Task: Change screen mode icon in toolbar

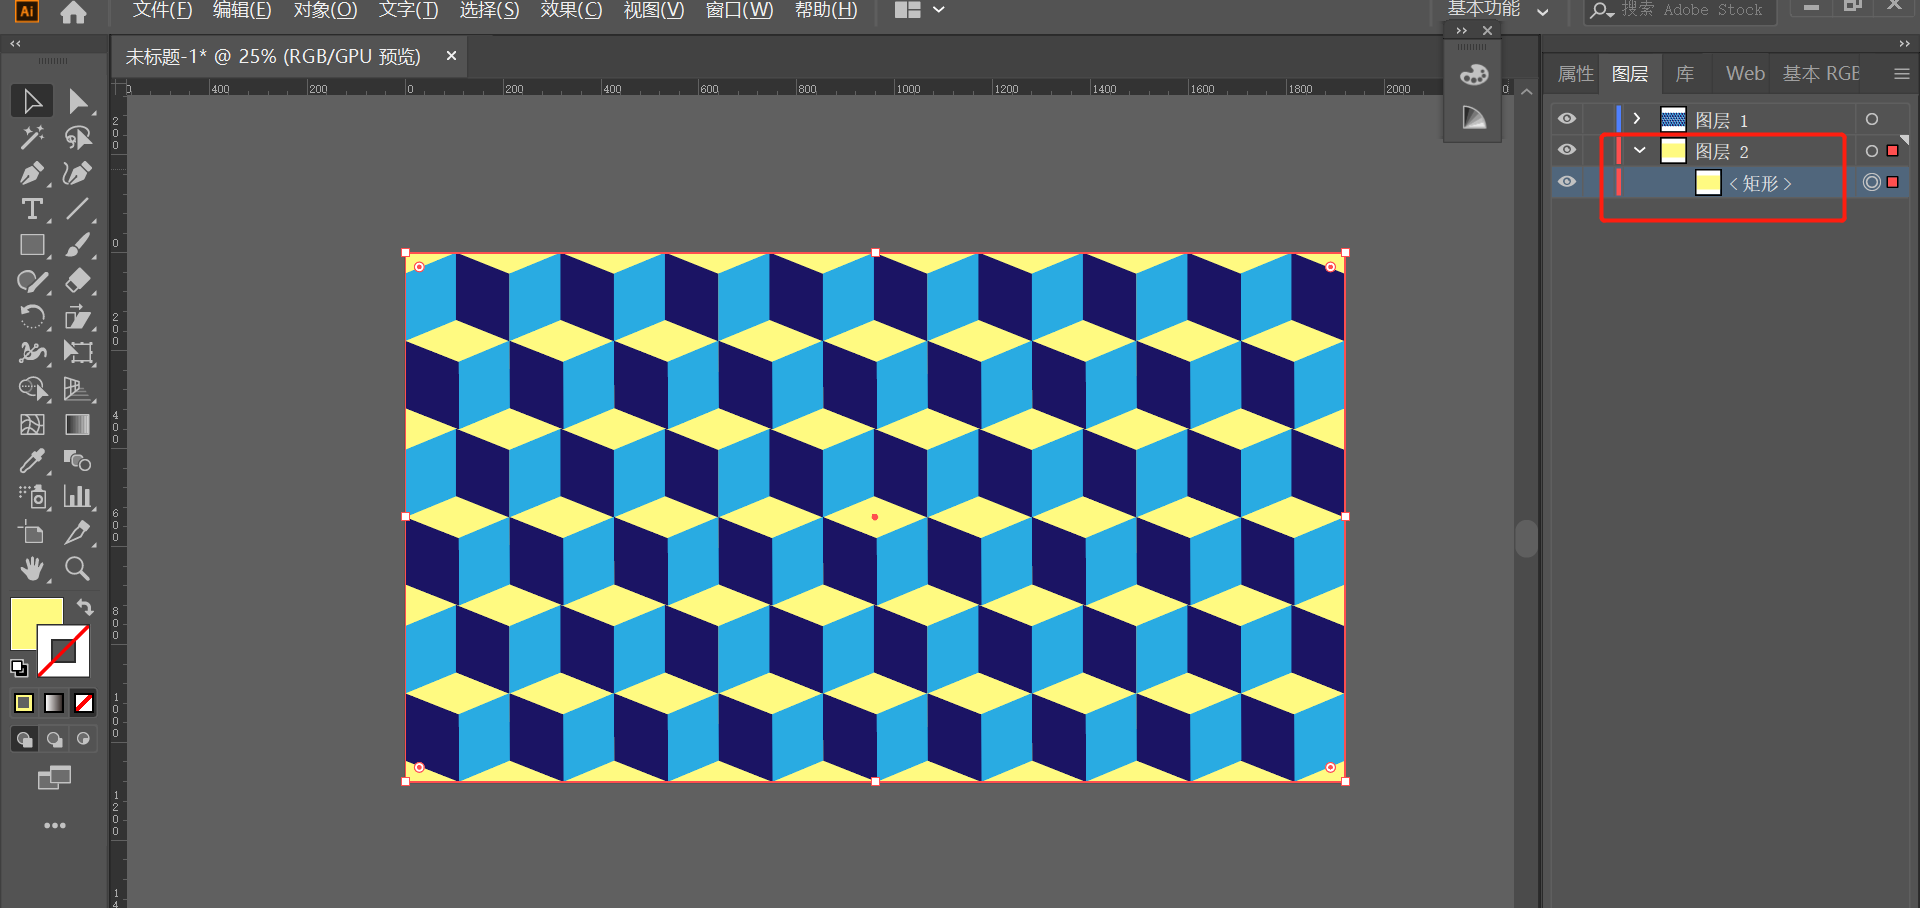Action: click(x=55, y=778)
